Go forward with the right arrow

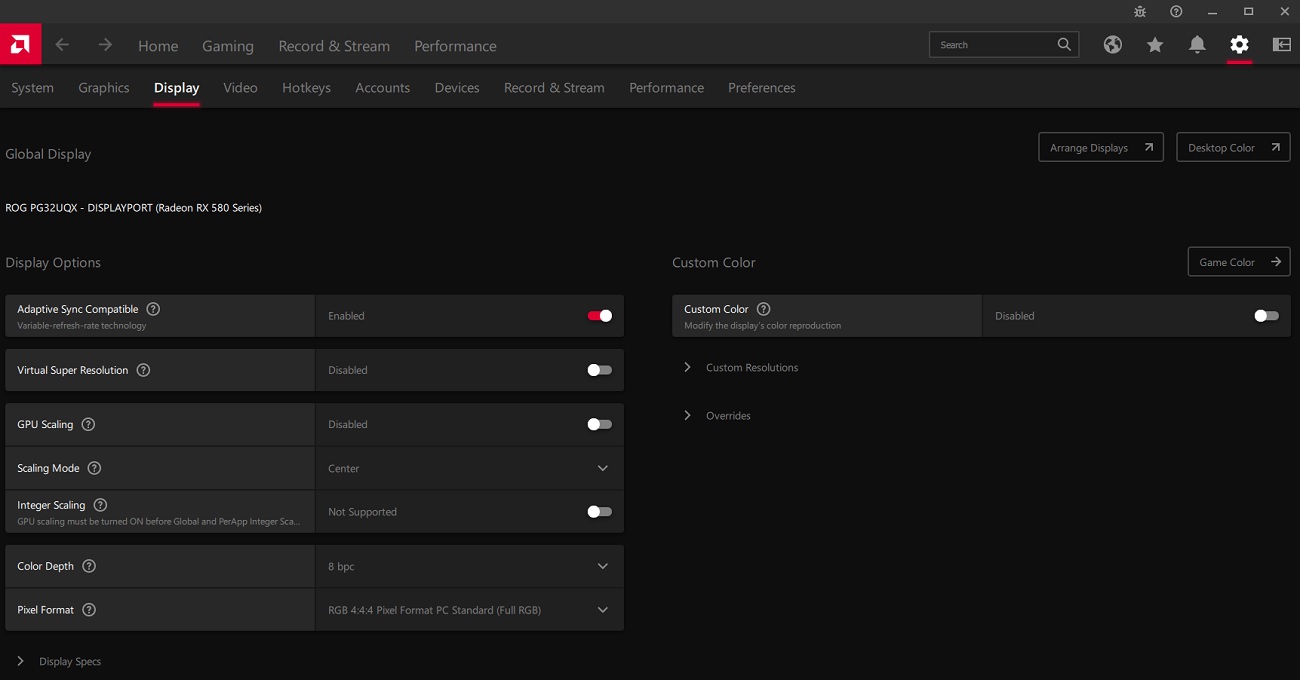105,45
